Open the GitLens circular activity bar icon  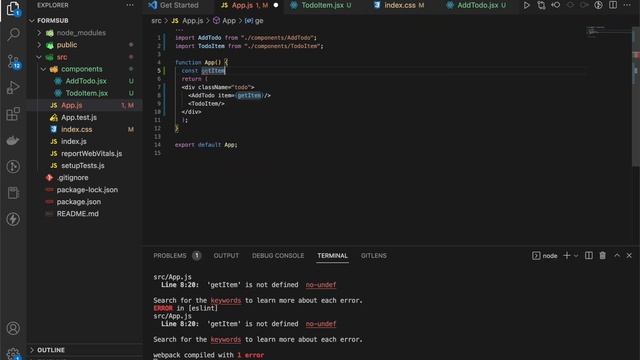(13, 167)
